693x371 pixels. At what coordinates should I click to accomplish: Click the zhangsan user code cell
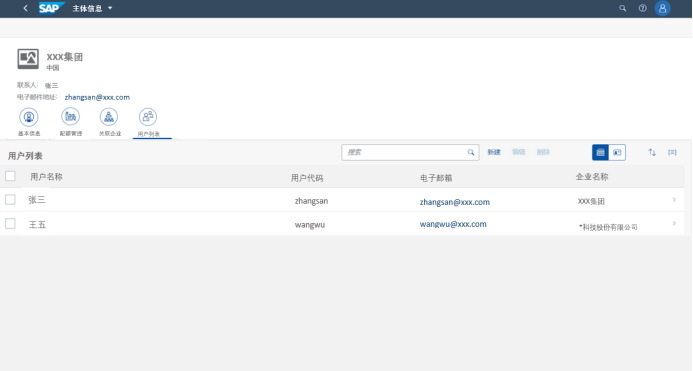[311, 201]
